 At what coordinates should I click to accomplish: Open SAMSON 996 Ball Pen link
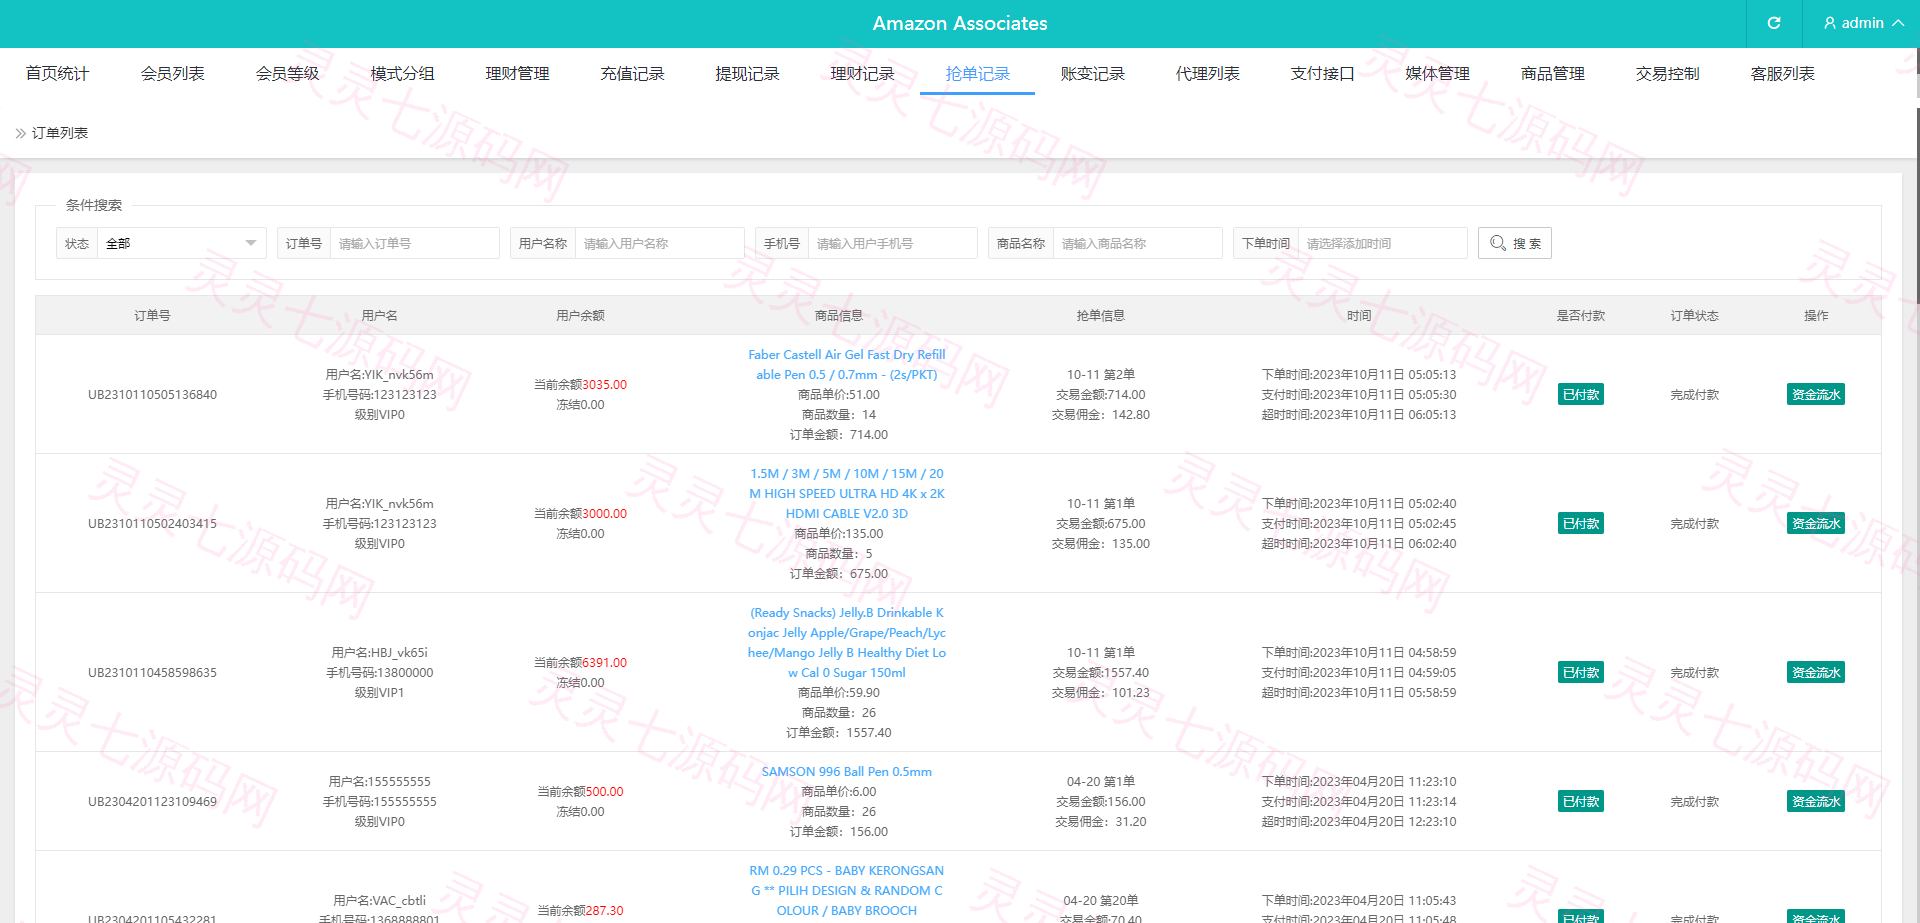pyautogui.click(x=846, y=772)
